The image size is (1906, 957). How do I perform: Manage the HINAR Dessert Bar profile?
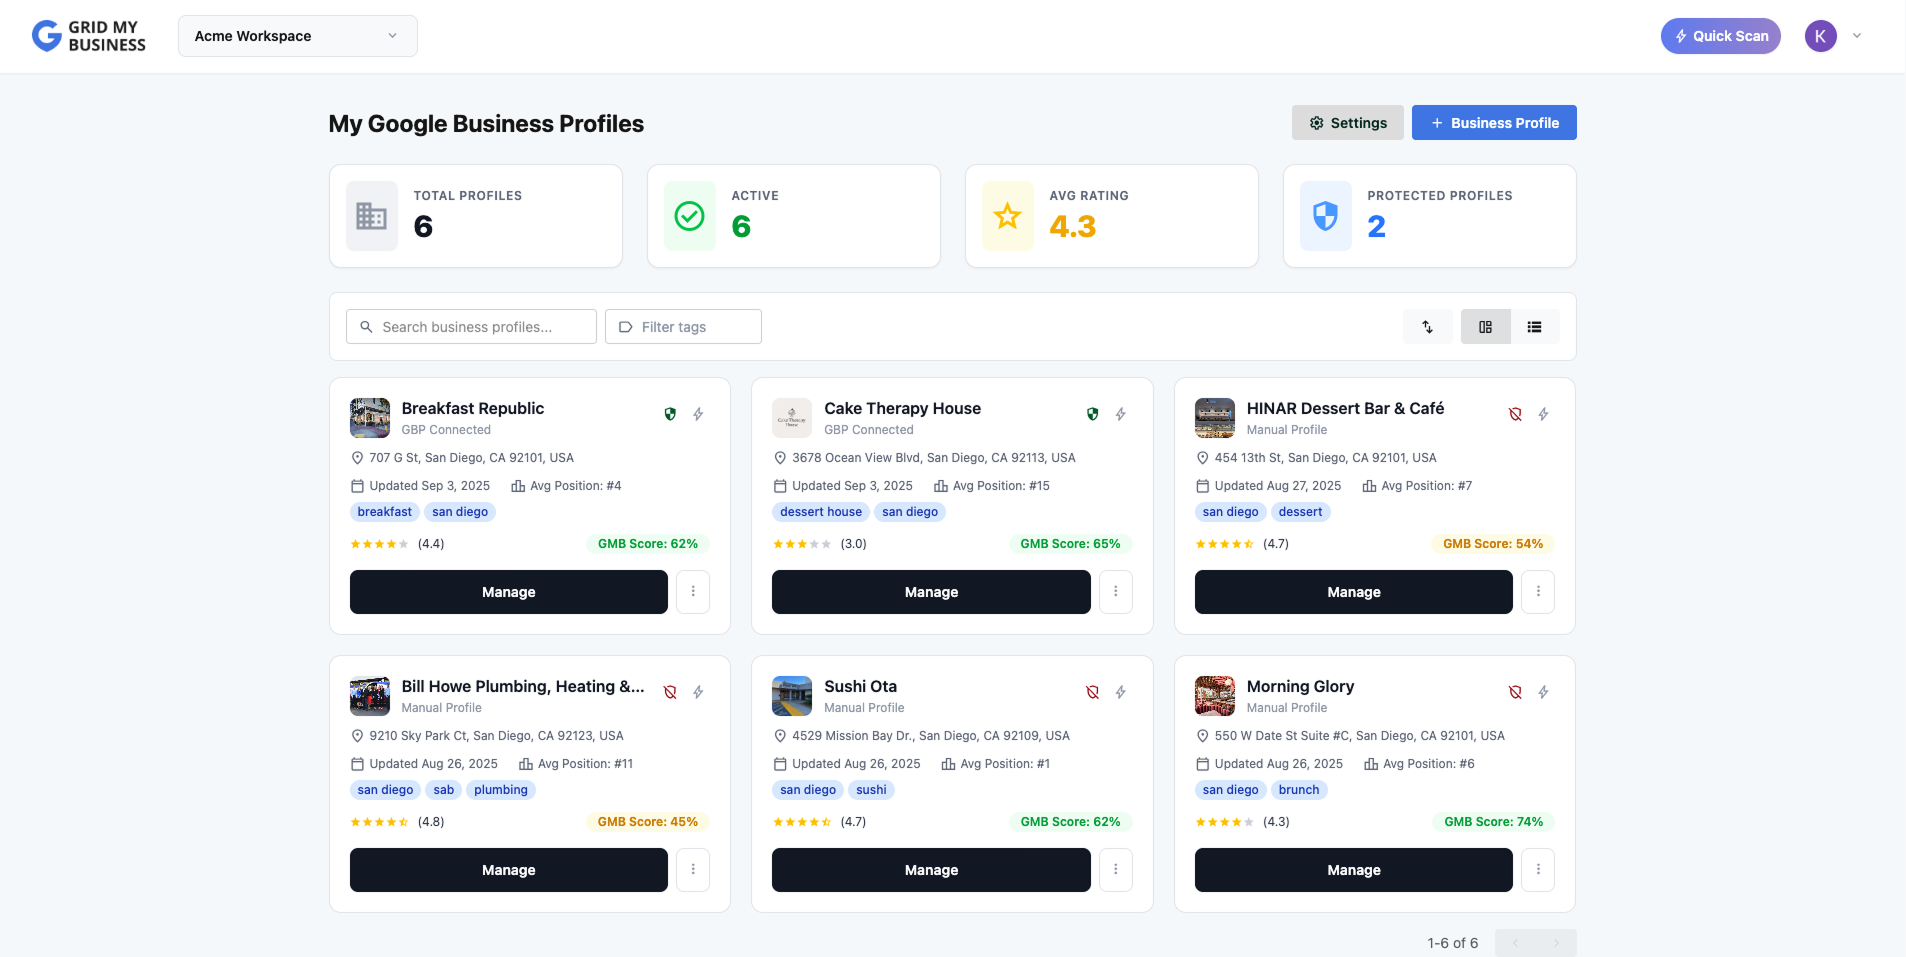(x=1353, y=592)
